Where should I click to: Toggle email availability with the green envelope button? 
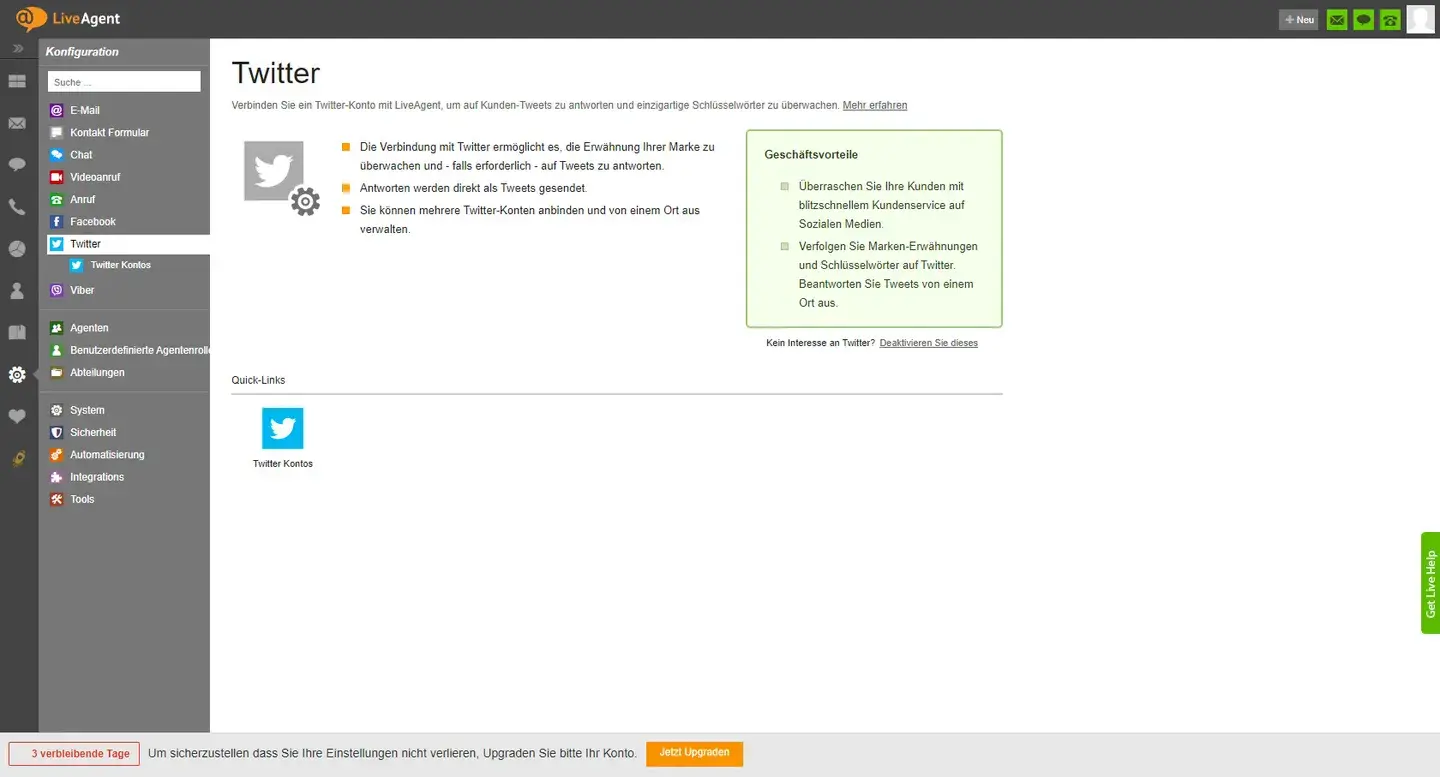point(1337,19)
